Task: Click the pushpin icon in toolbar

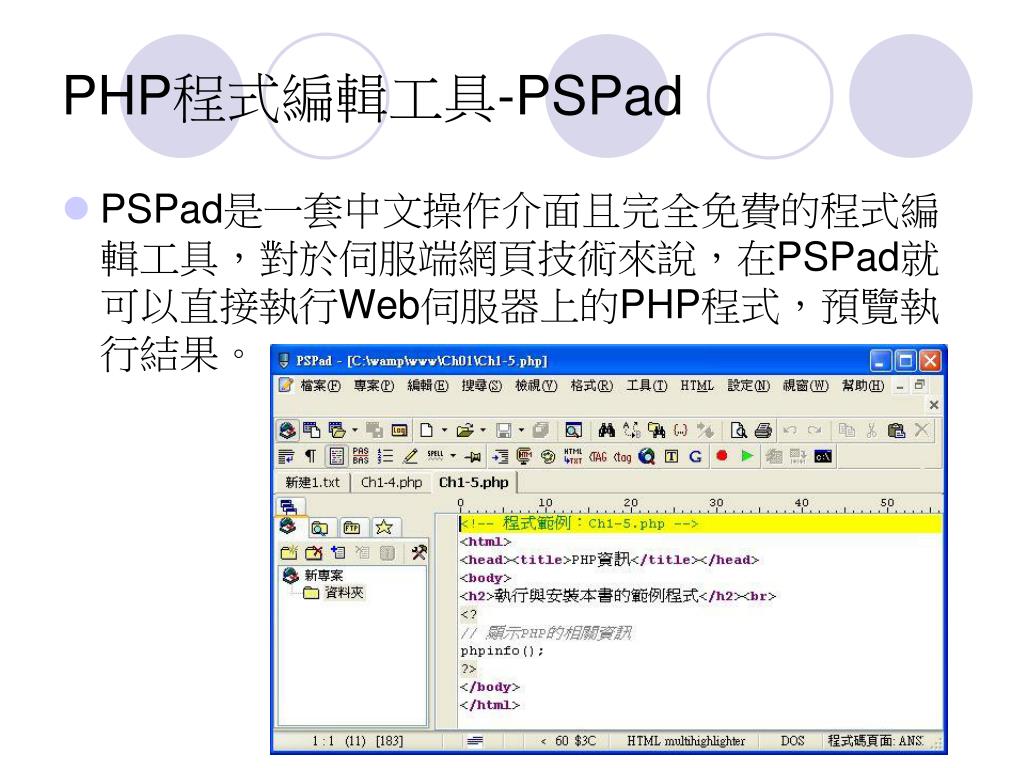Action: (x=473, y=456)
